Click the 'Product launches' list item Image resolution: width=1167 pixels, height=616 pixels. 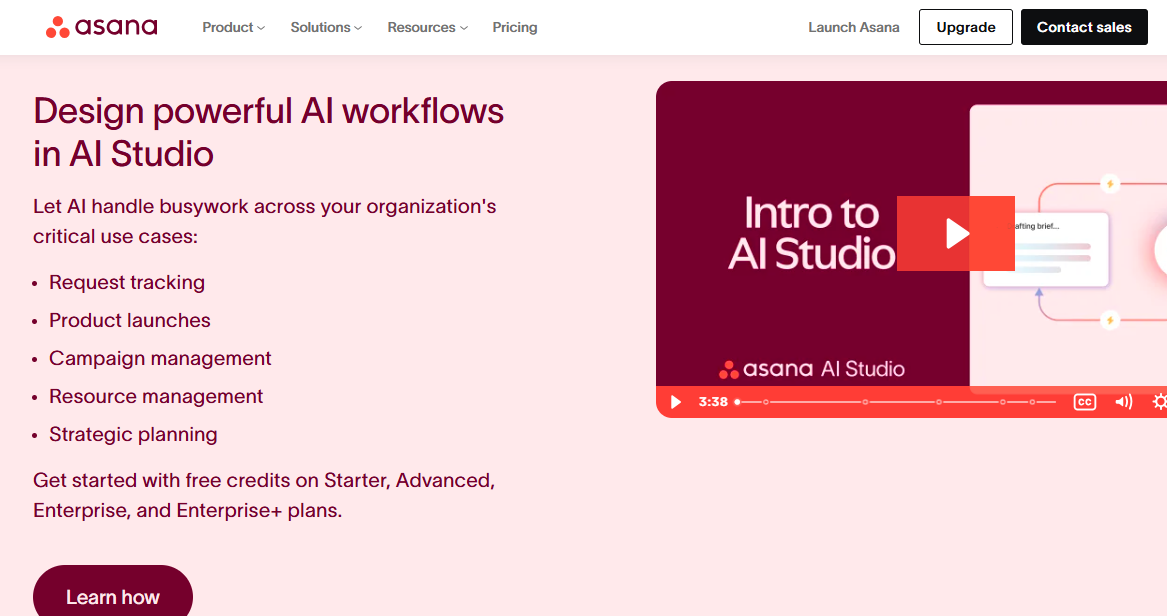tap(130, 321)
